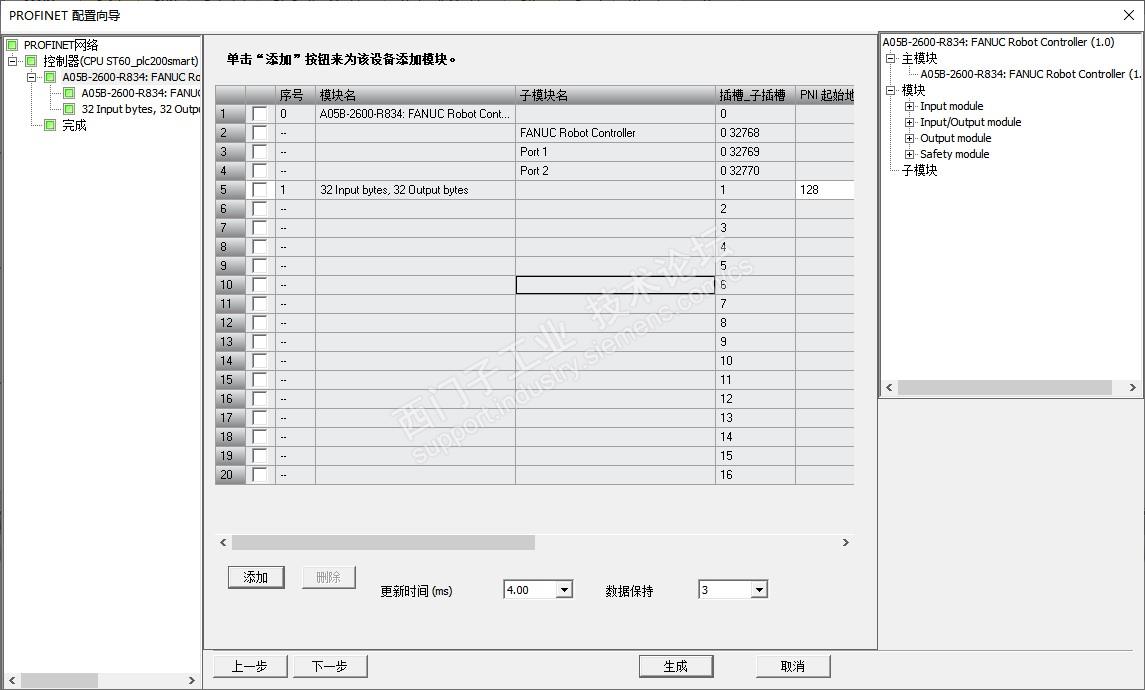Tick the checkbox in table row 20
This screenshot has height=690, width=1145.
(259, 475)
